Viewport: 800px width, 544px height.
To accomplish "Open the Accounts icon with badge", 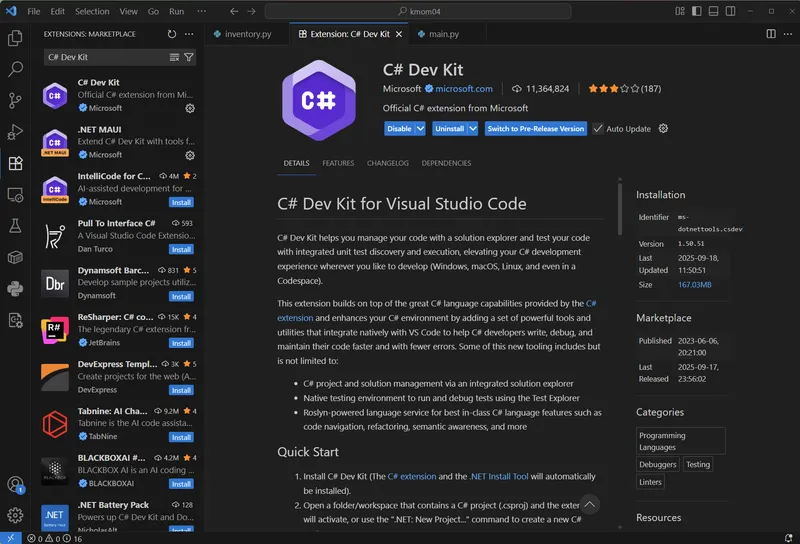I will (x=15, y=485).
